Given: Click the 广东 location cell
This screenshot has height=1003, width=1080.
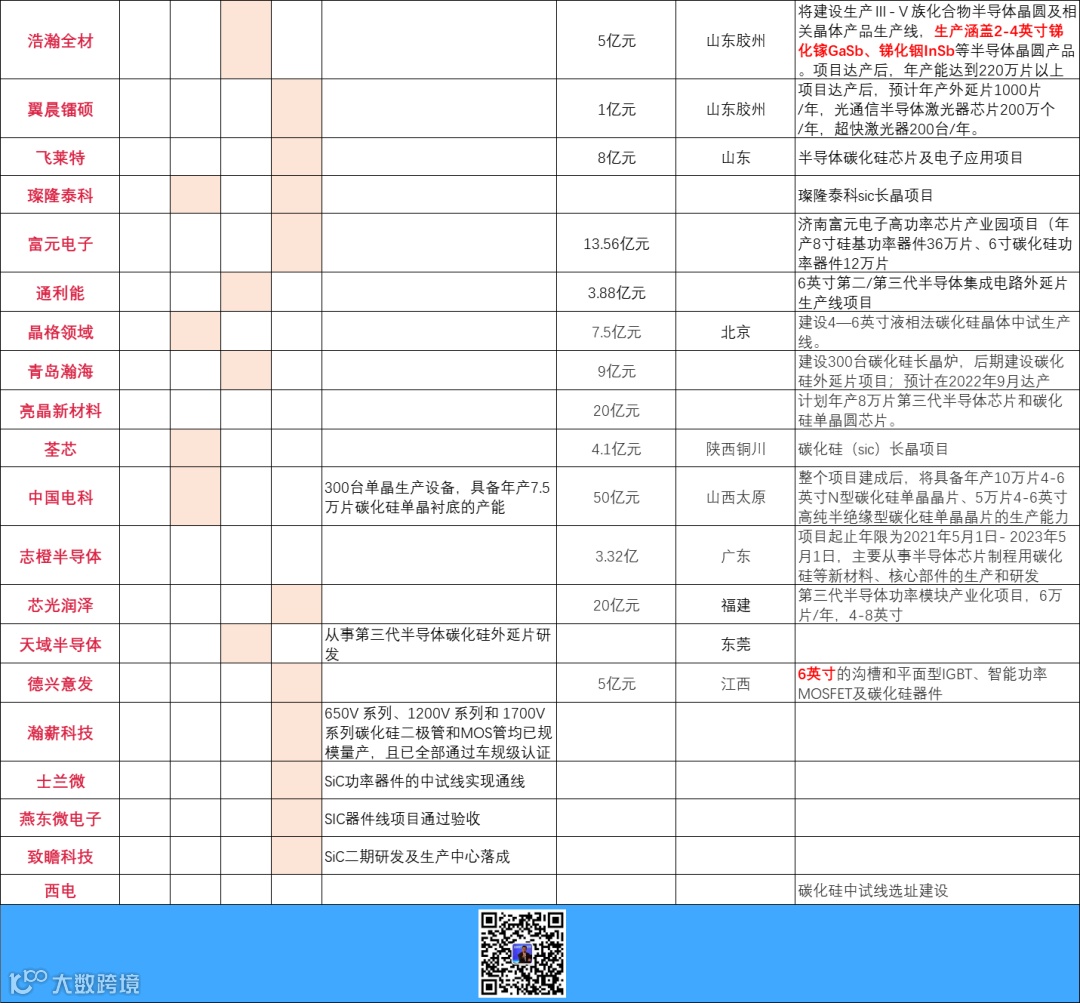Looking at the screenshot, I should (735, 556).
